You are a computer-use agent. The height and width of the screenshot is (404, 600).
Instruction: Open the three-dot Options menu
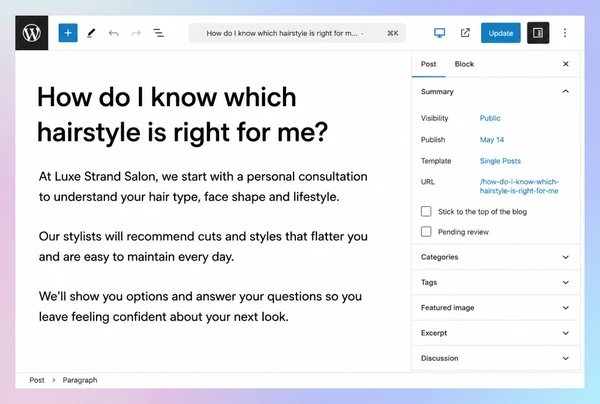pyautogui.click(x=565, y=33)
